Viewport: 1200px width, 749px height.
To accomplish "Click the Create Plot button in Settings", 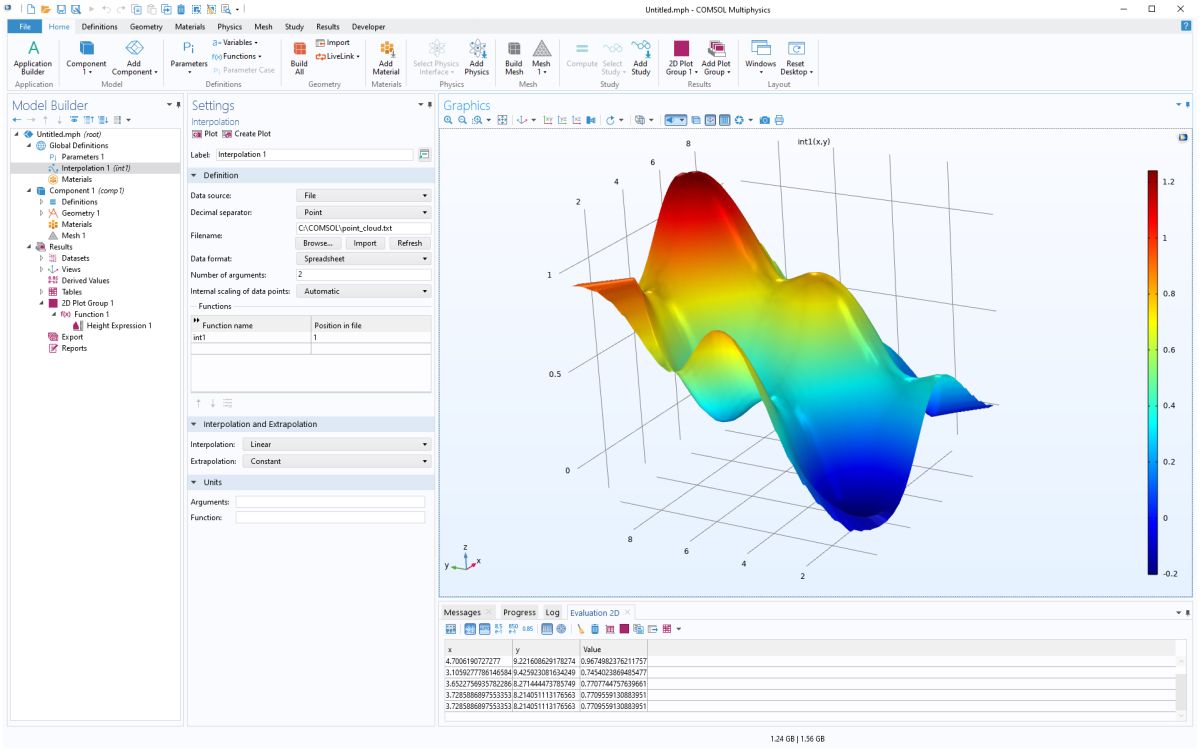I will coord(246,133).
